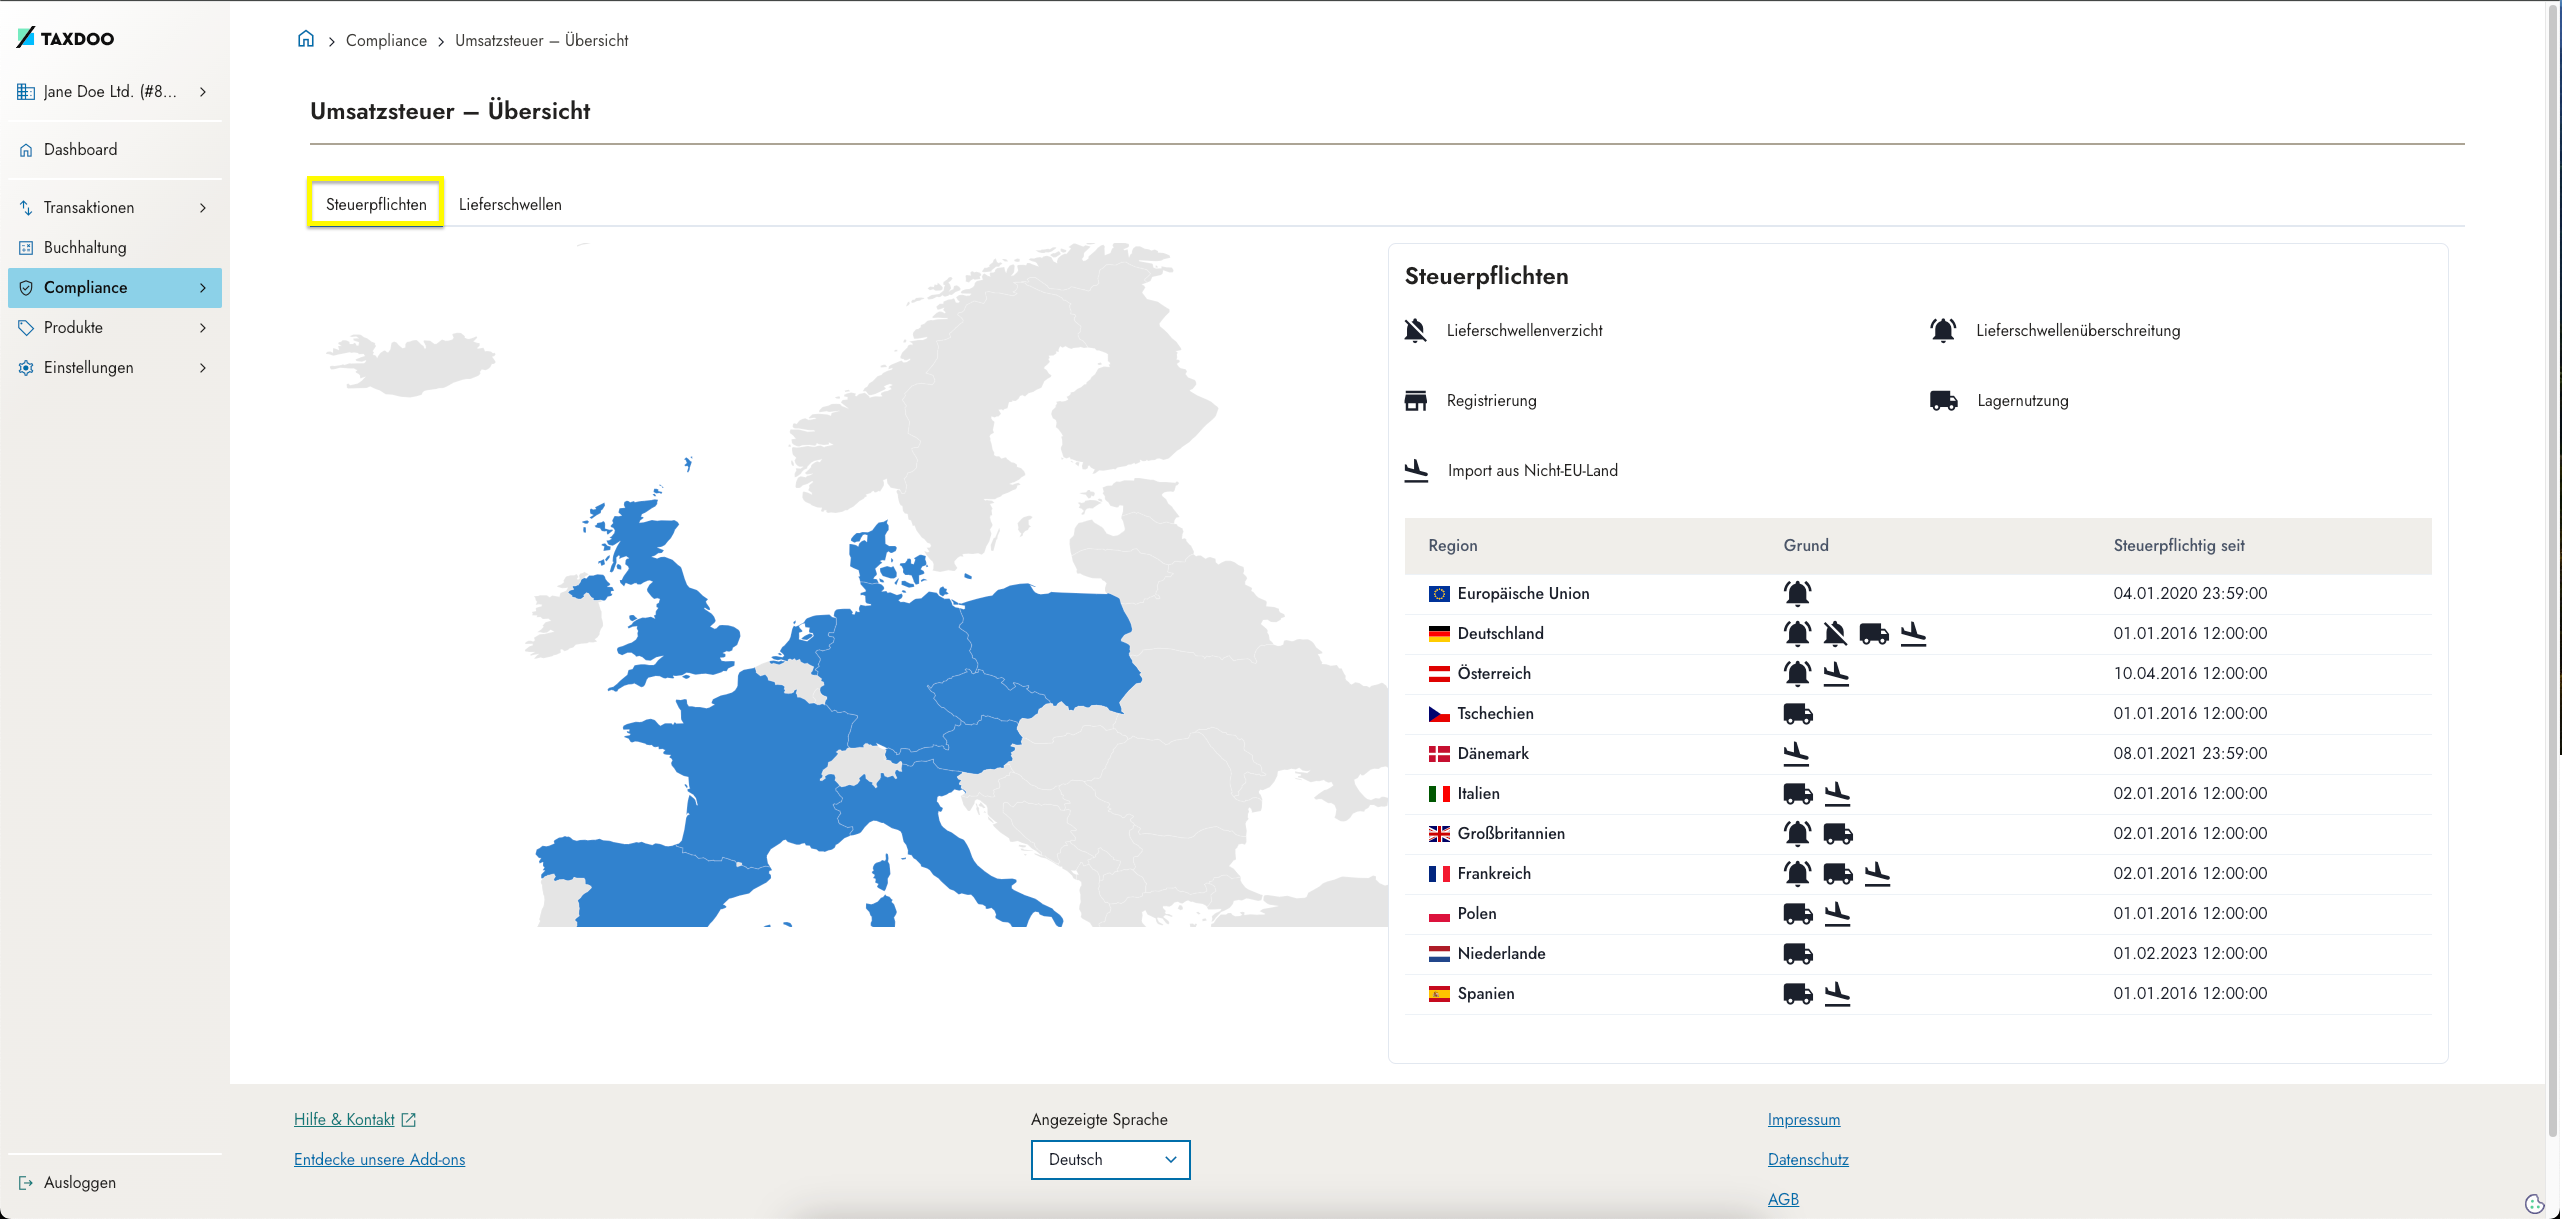Click the date 01.02.2023 12:00:00
The width and height of the screenshot is (2562, 1219).
coord(2189,954)
